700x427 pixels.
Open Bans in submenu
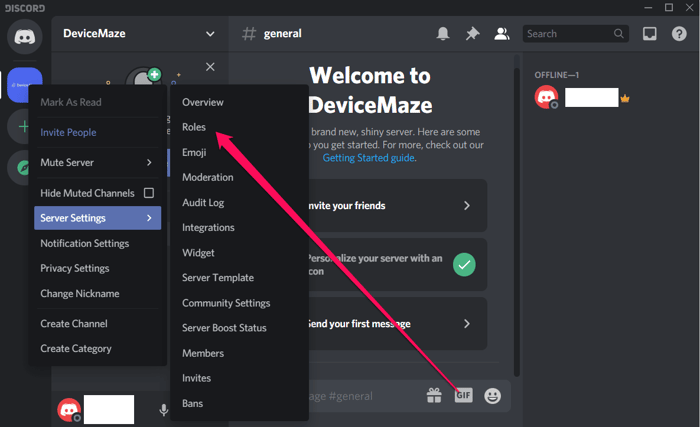[x=239, y=403]
